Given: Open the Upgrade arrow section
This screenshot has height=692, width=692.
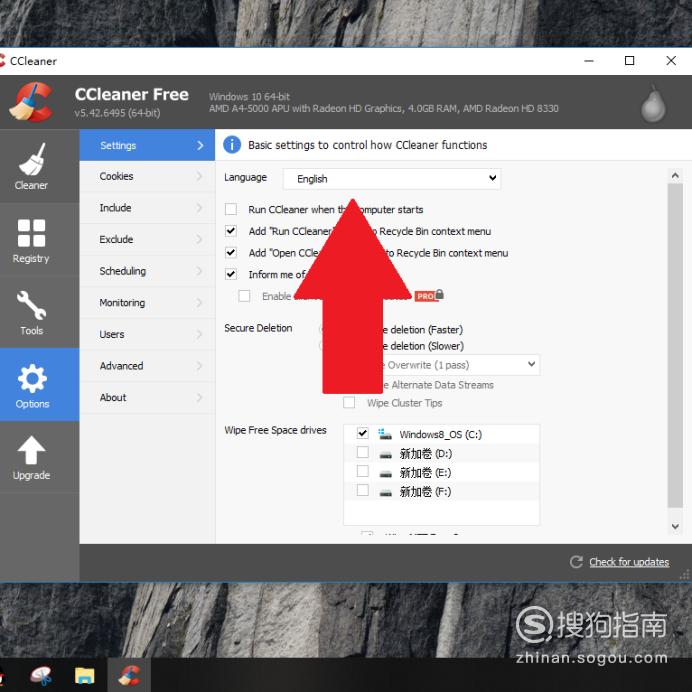Looking at the screenshot, I should [31, 458].
